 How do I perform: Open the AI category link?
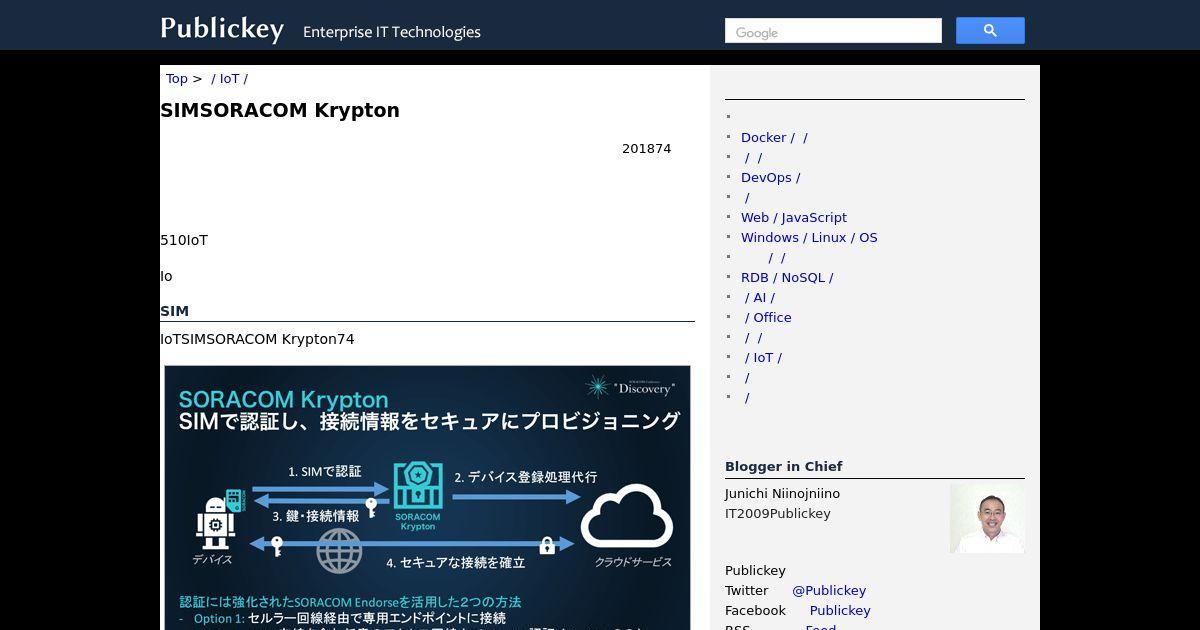pyautogui.click(x=760, y=297)
